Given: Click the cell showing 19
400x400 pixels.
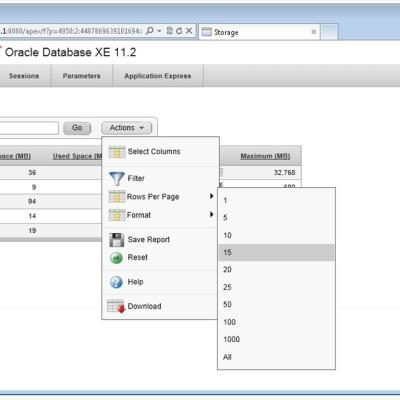Looking at the screenshot, I should [32, 231].
